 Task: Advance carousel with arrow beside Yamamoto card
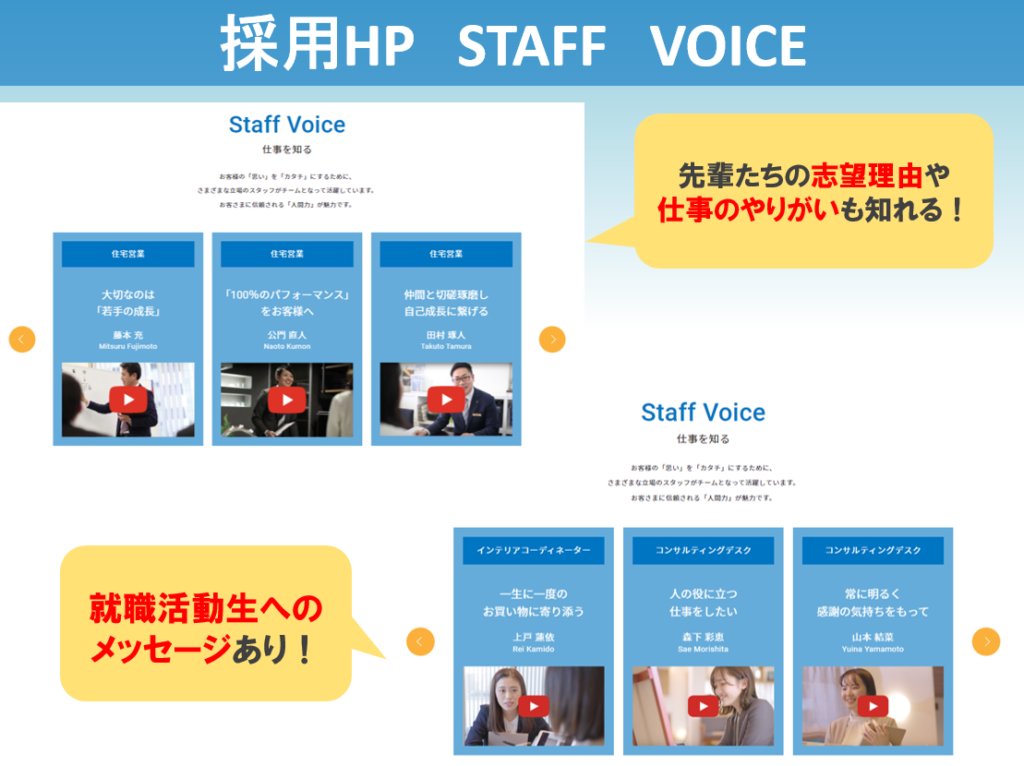986,642
